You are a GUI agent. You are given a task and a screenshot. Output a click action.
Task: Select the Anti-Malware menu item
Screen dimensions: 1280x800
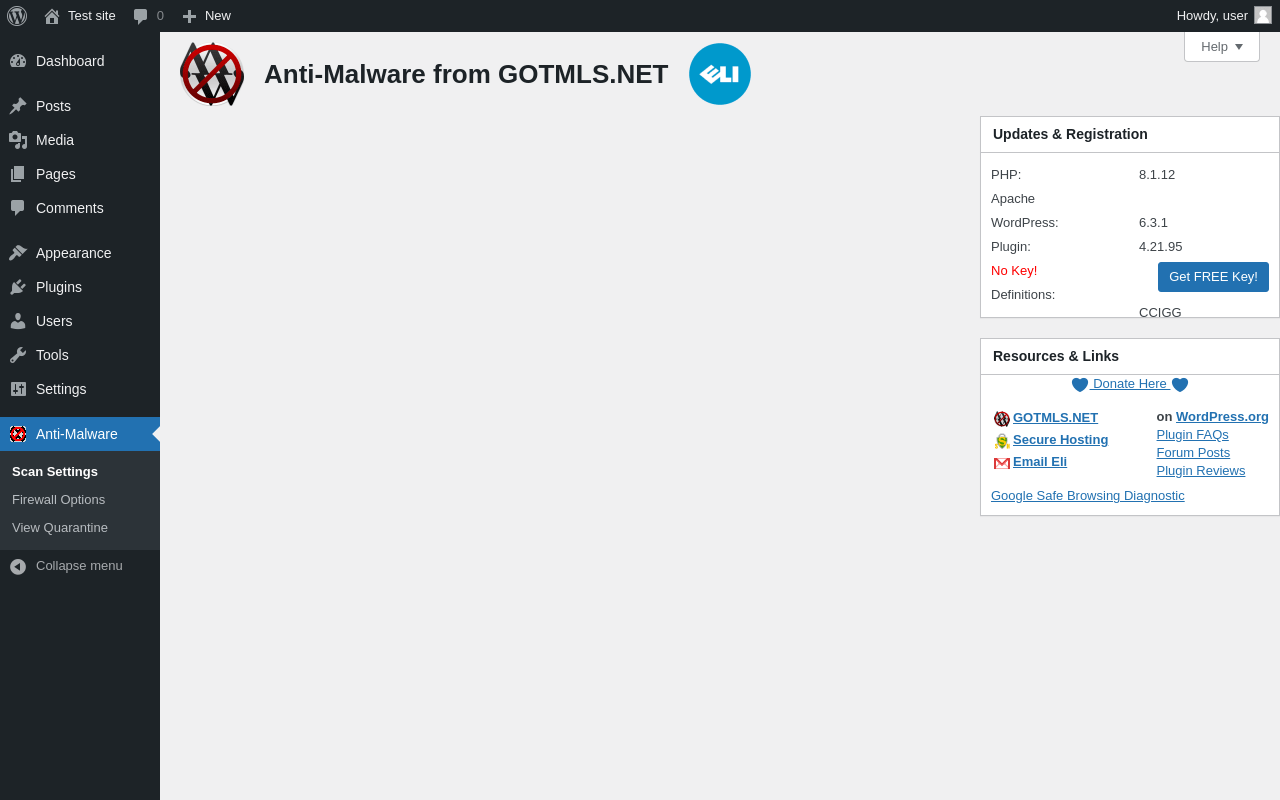[x=80, y=434]
